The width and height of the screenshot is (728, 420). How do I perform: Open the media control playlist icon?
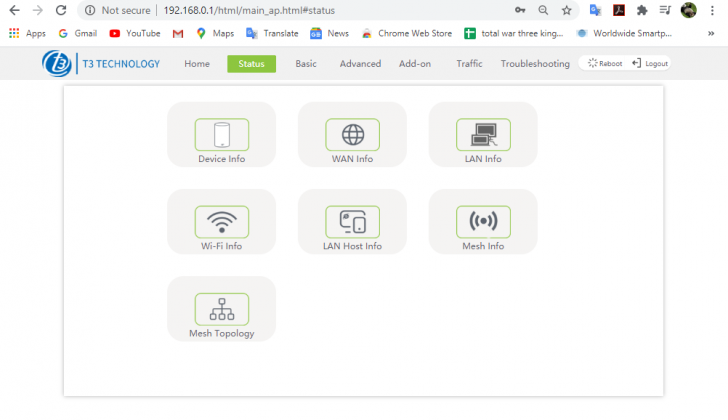[665, 10]
